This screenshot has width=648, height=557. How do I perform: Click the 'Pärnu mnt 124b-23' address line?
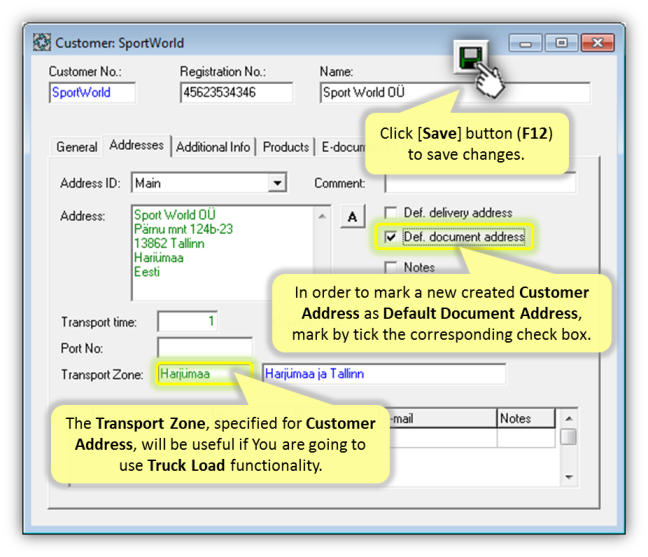coord(183,229)
